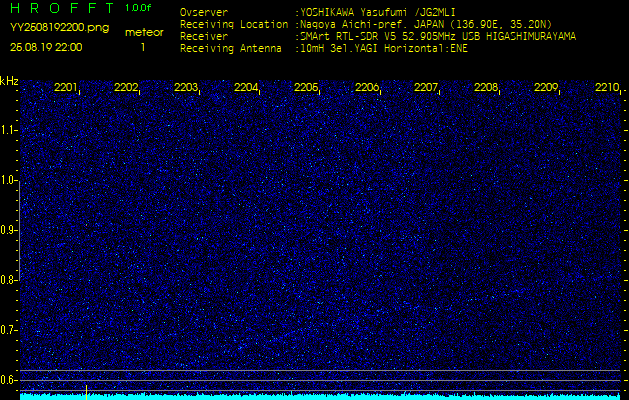This screenshot has height=400, width=629.
Task: Click the Ovserver field label
Action: point(204,12)
